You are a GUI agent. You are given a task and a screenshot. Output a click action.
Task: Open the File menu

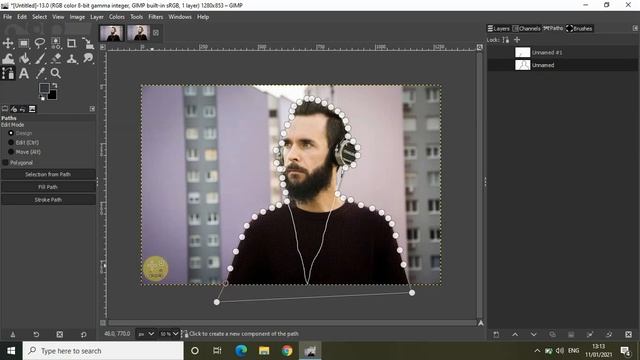(7, 17)
